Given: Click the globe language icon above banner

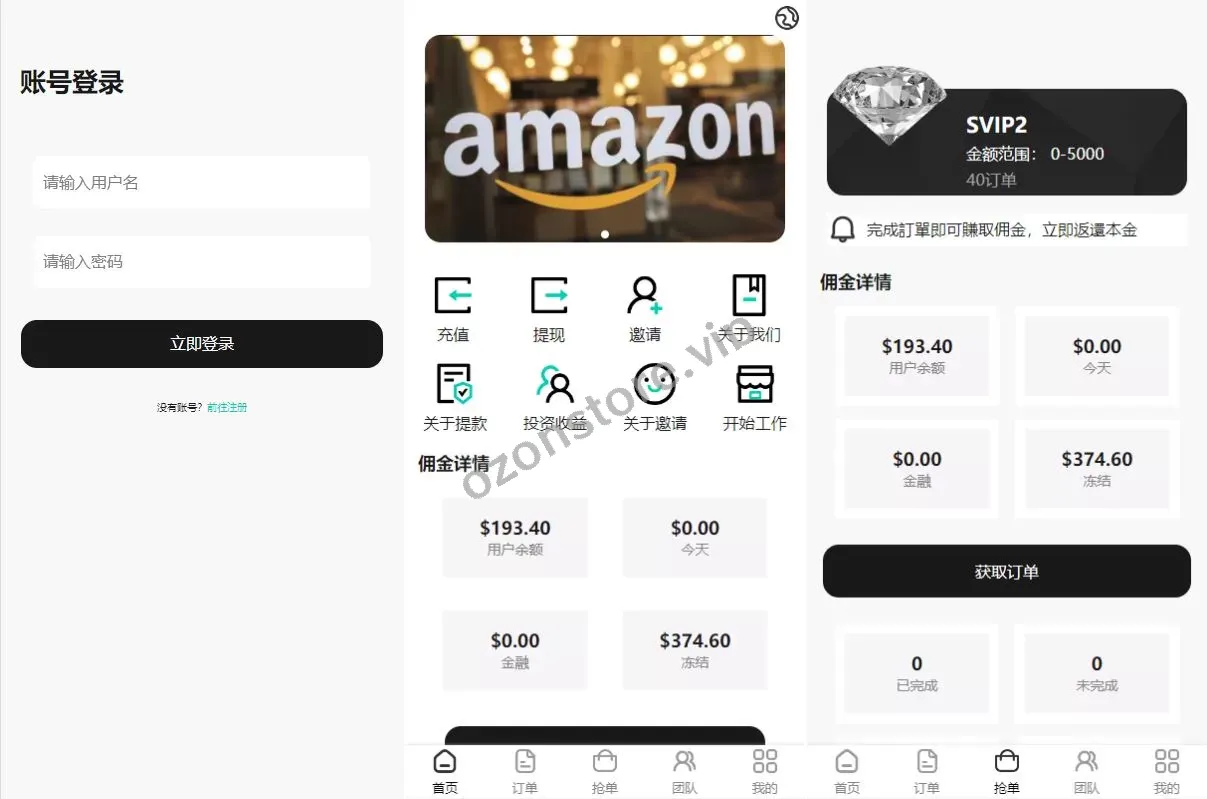Looking at the screenshot, I should (x=787, y=18).
